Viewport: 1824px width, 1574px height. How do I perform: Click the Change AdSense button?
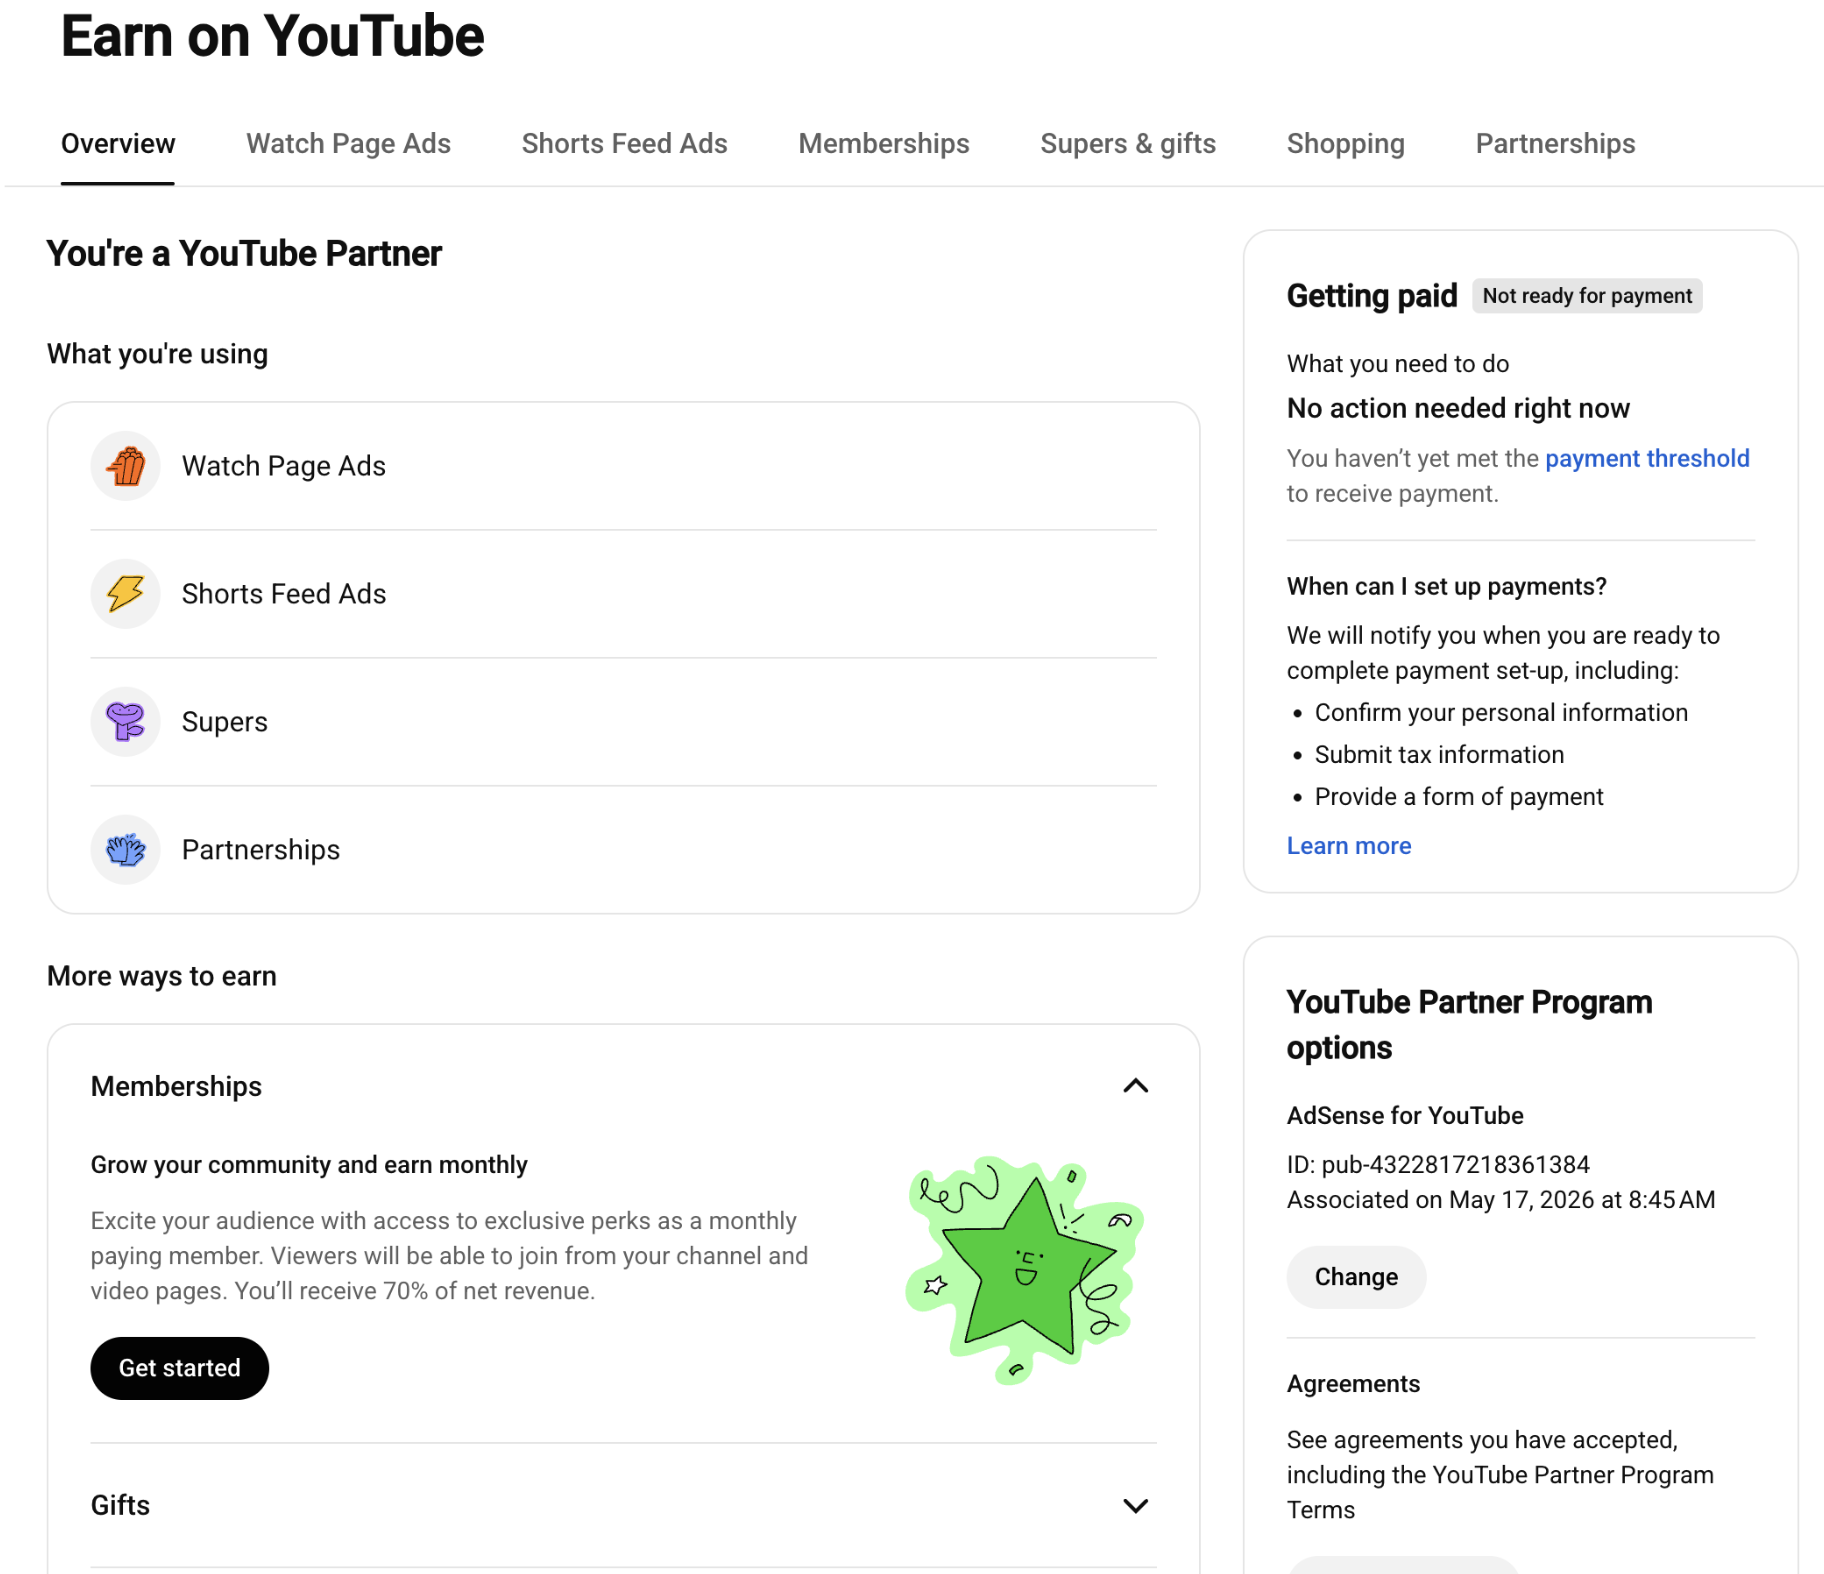1357,1277
